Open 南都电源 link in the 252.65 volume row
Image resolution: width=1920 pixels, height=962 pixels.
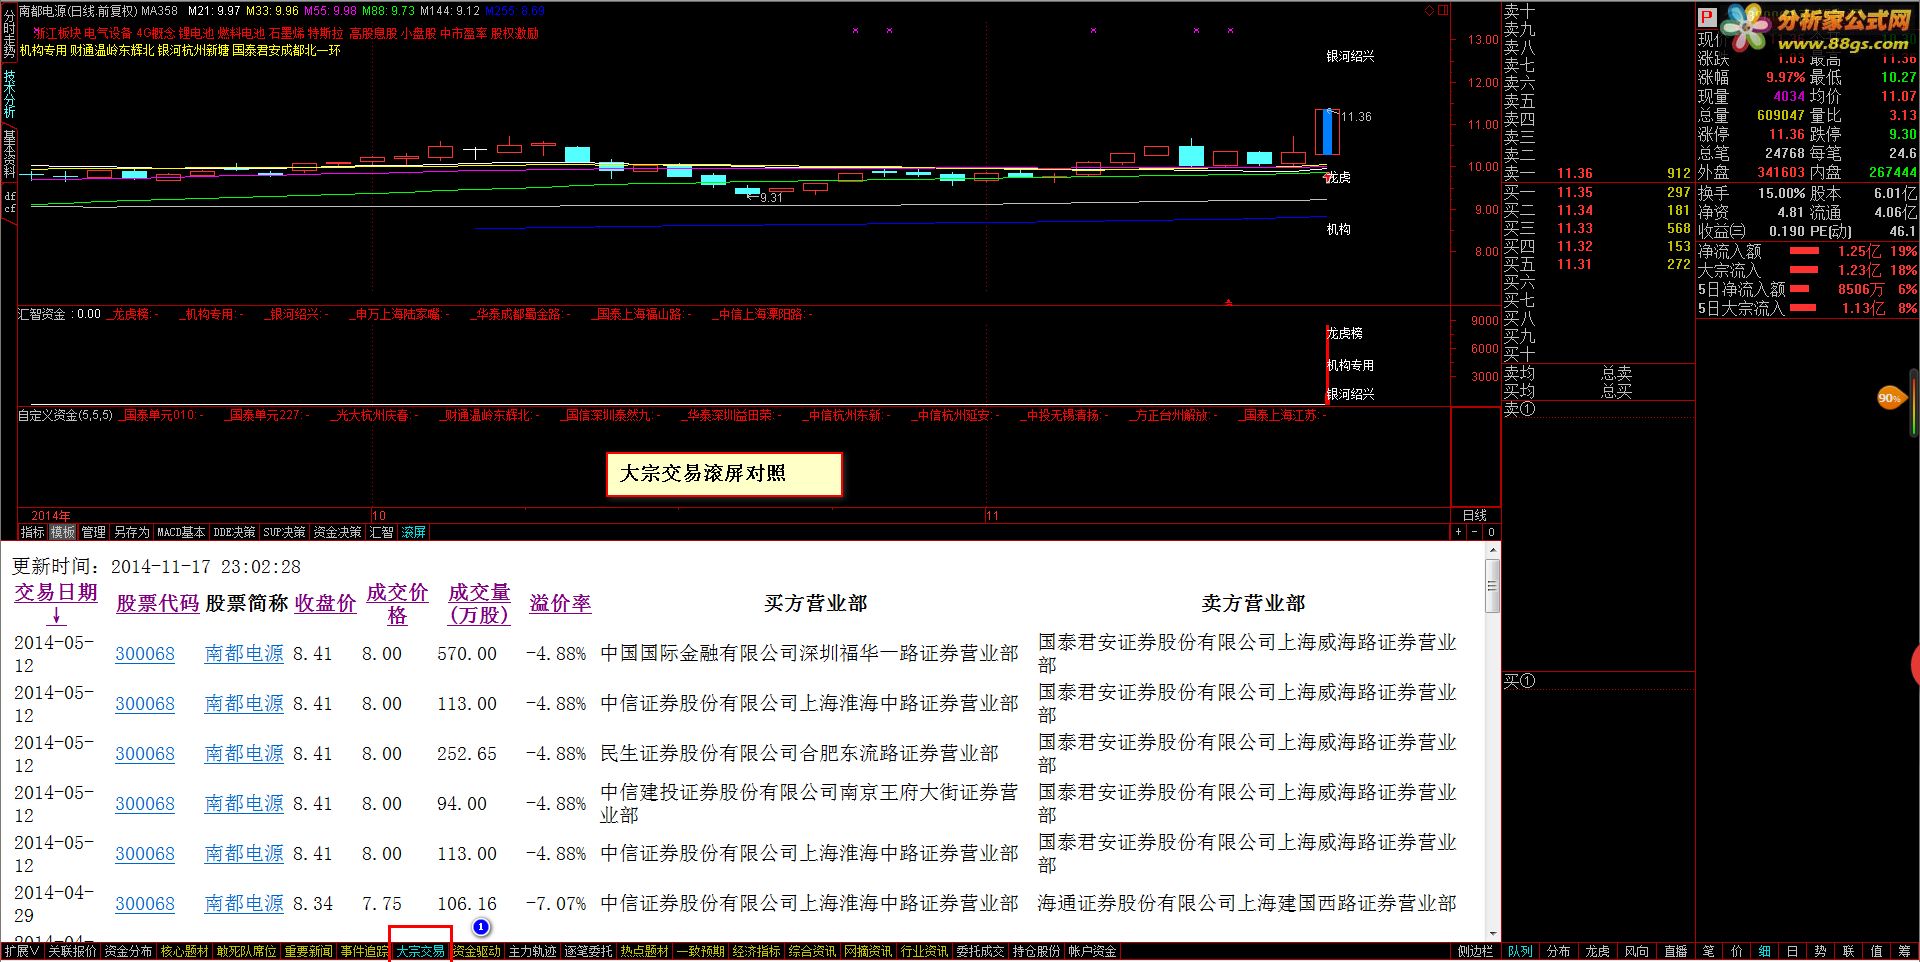tap(244, 754)
